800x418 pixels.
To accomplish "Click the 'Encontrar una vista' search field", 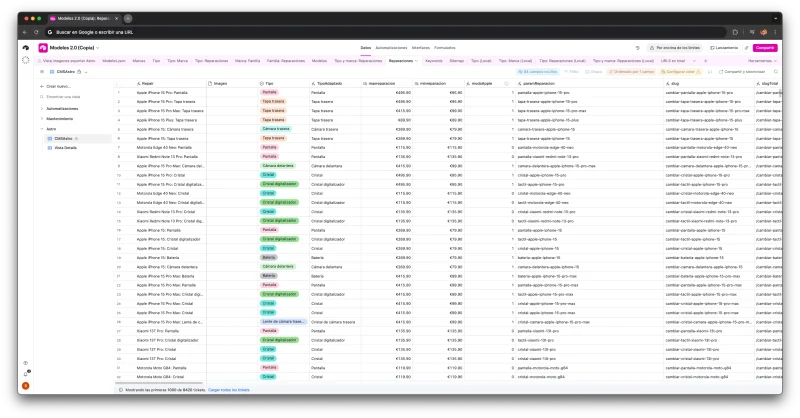I will coord(63,97).
